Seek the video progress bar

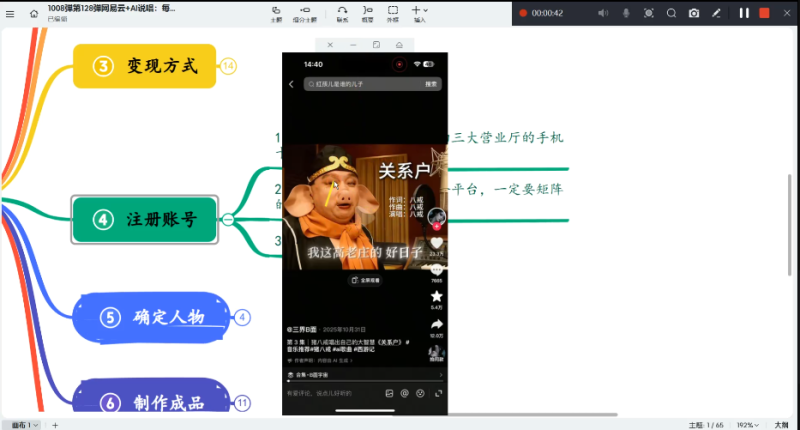[x=365, y=381]
